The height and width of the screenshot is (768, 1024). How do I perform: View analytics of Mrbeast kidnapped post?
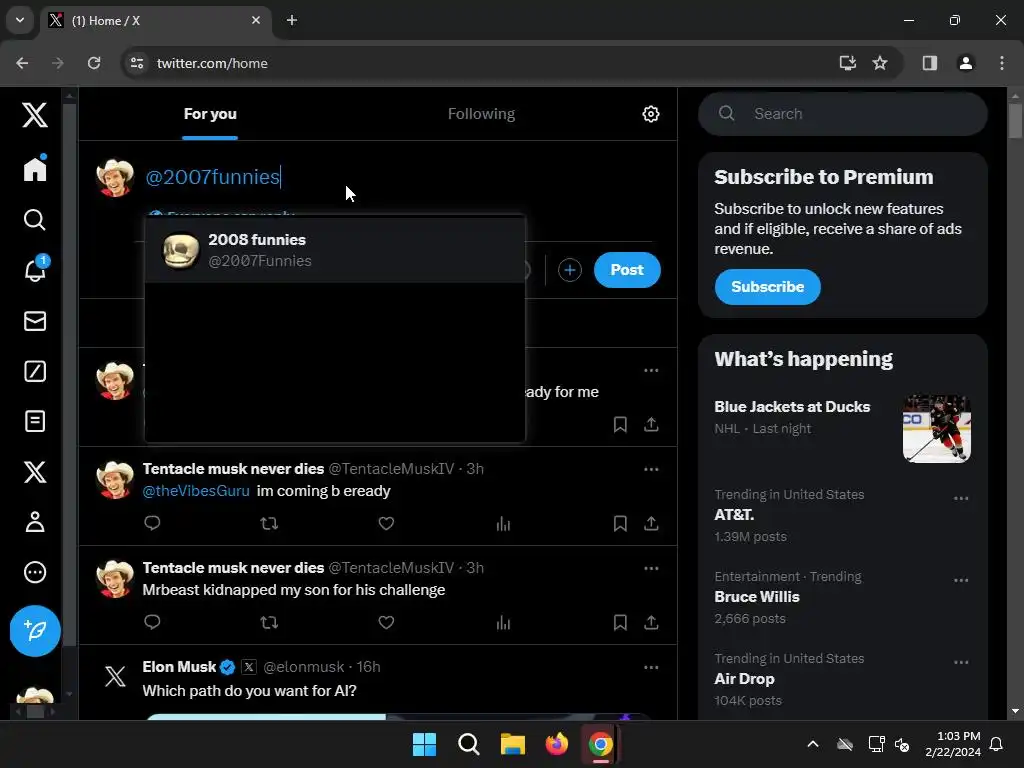pos(503,622)
